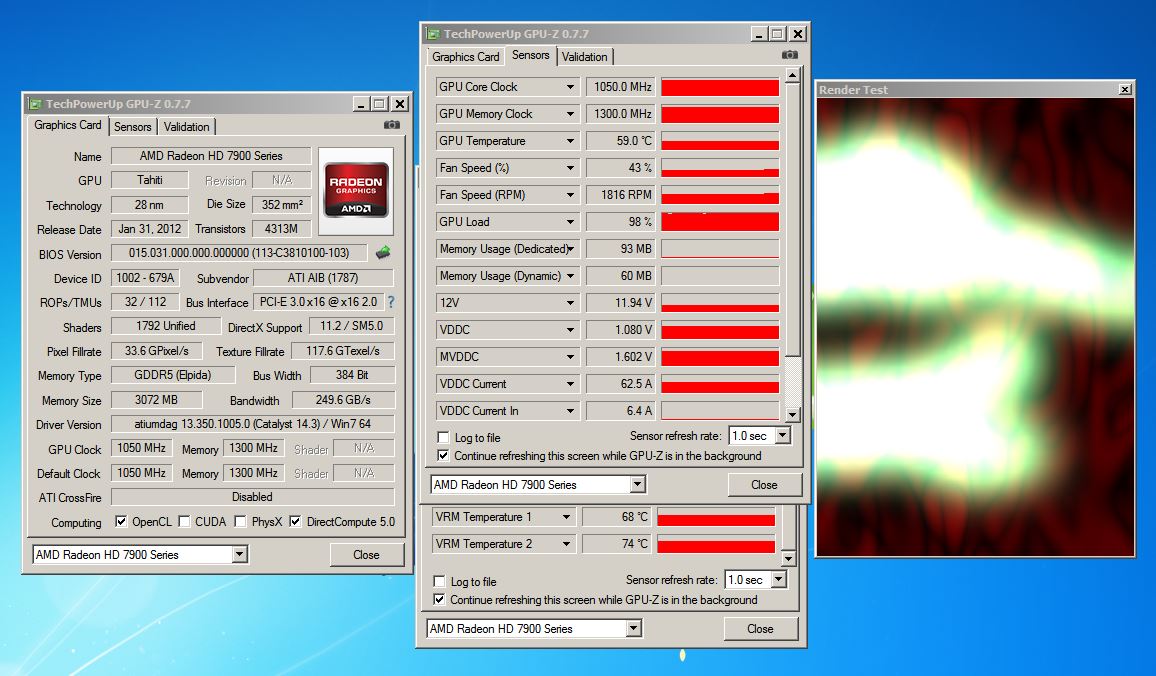Screen dimensions: 1156x676
Task: Toggle the OpenCL checkbox
Action: (121, 521)
